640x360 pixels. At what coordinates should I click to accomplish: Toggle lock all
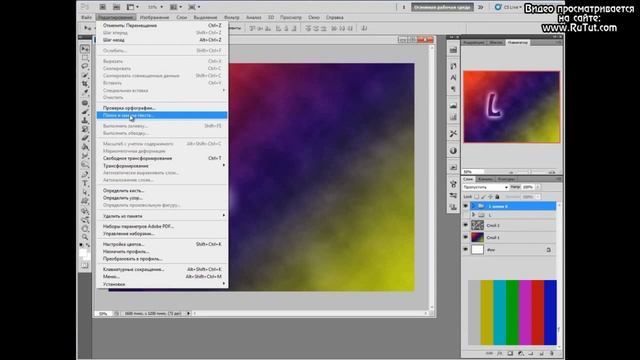coord(497,197)
